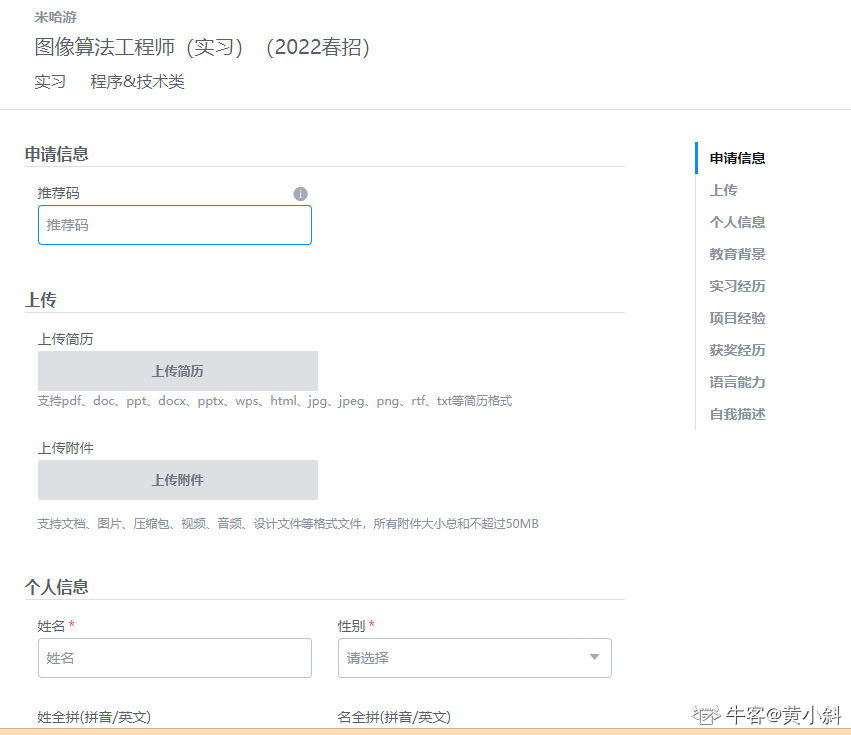This screenshot has height=735, width=851.
Task: Navigate to 项目经验 in the sidebar
Action: pos(737,317)
